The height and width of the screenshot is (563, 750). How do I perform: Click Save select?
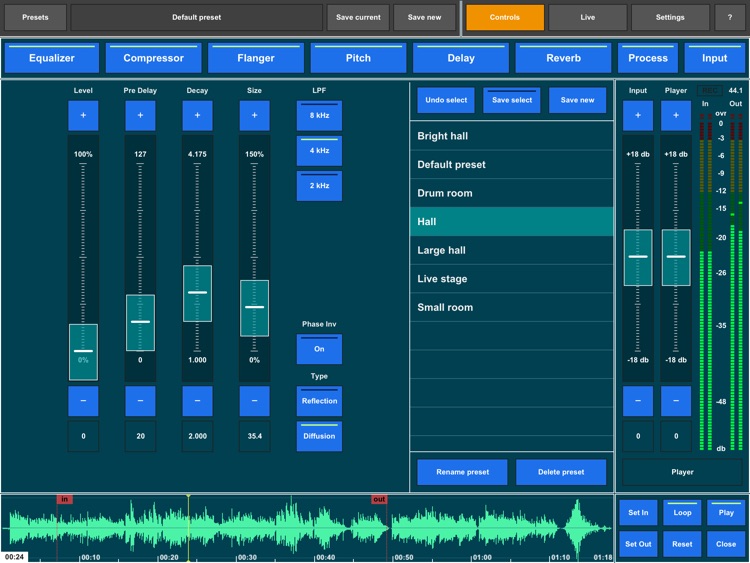coord(512,100)
